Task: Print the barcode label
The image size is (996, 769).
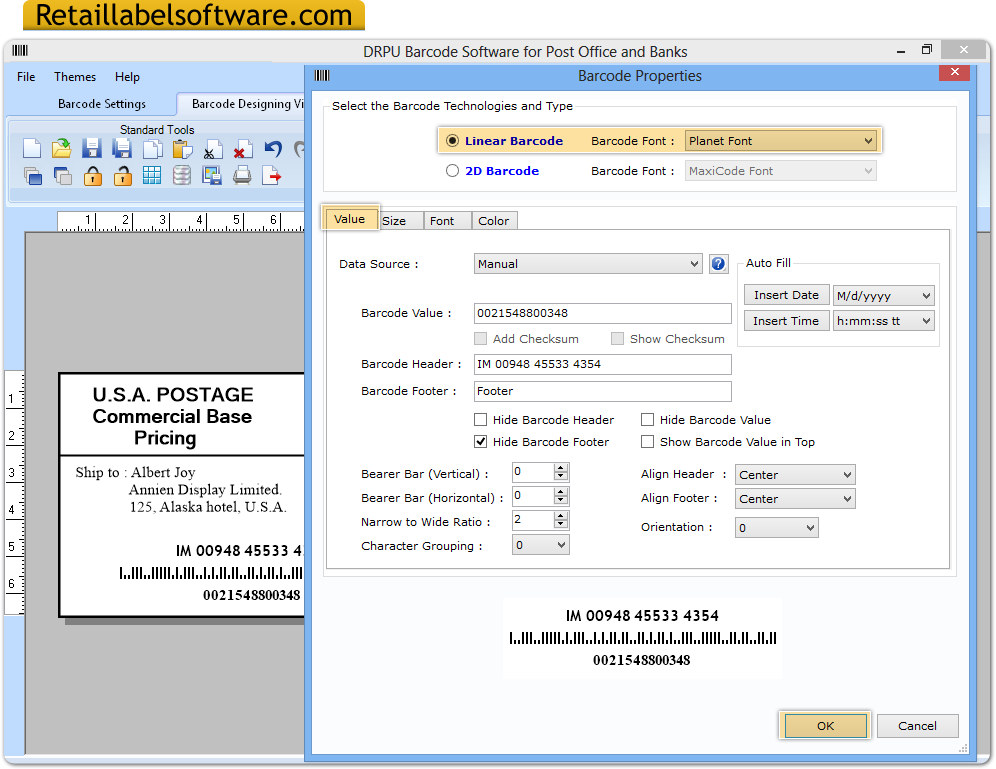Action: click(x=242, y=175)
